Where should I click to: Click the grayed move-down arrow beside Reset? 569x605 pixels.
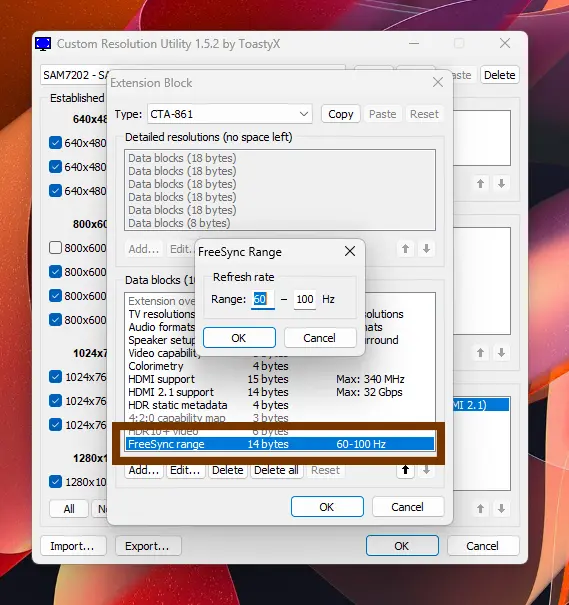[x=426, y=470]
